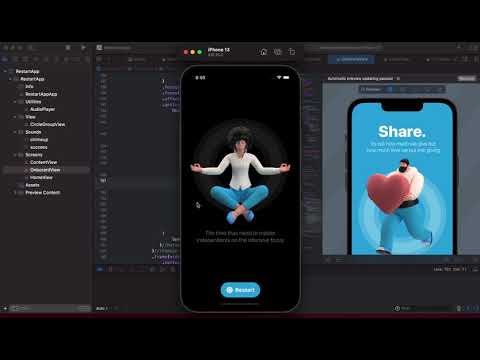Tap the Restart button in the Simulator
Viewport: 480px width, 360px height.
(240, 290)
